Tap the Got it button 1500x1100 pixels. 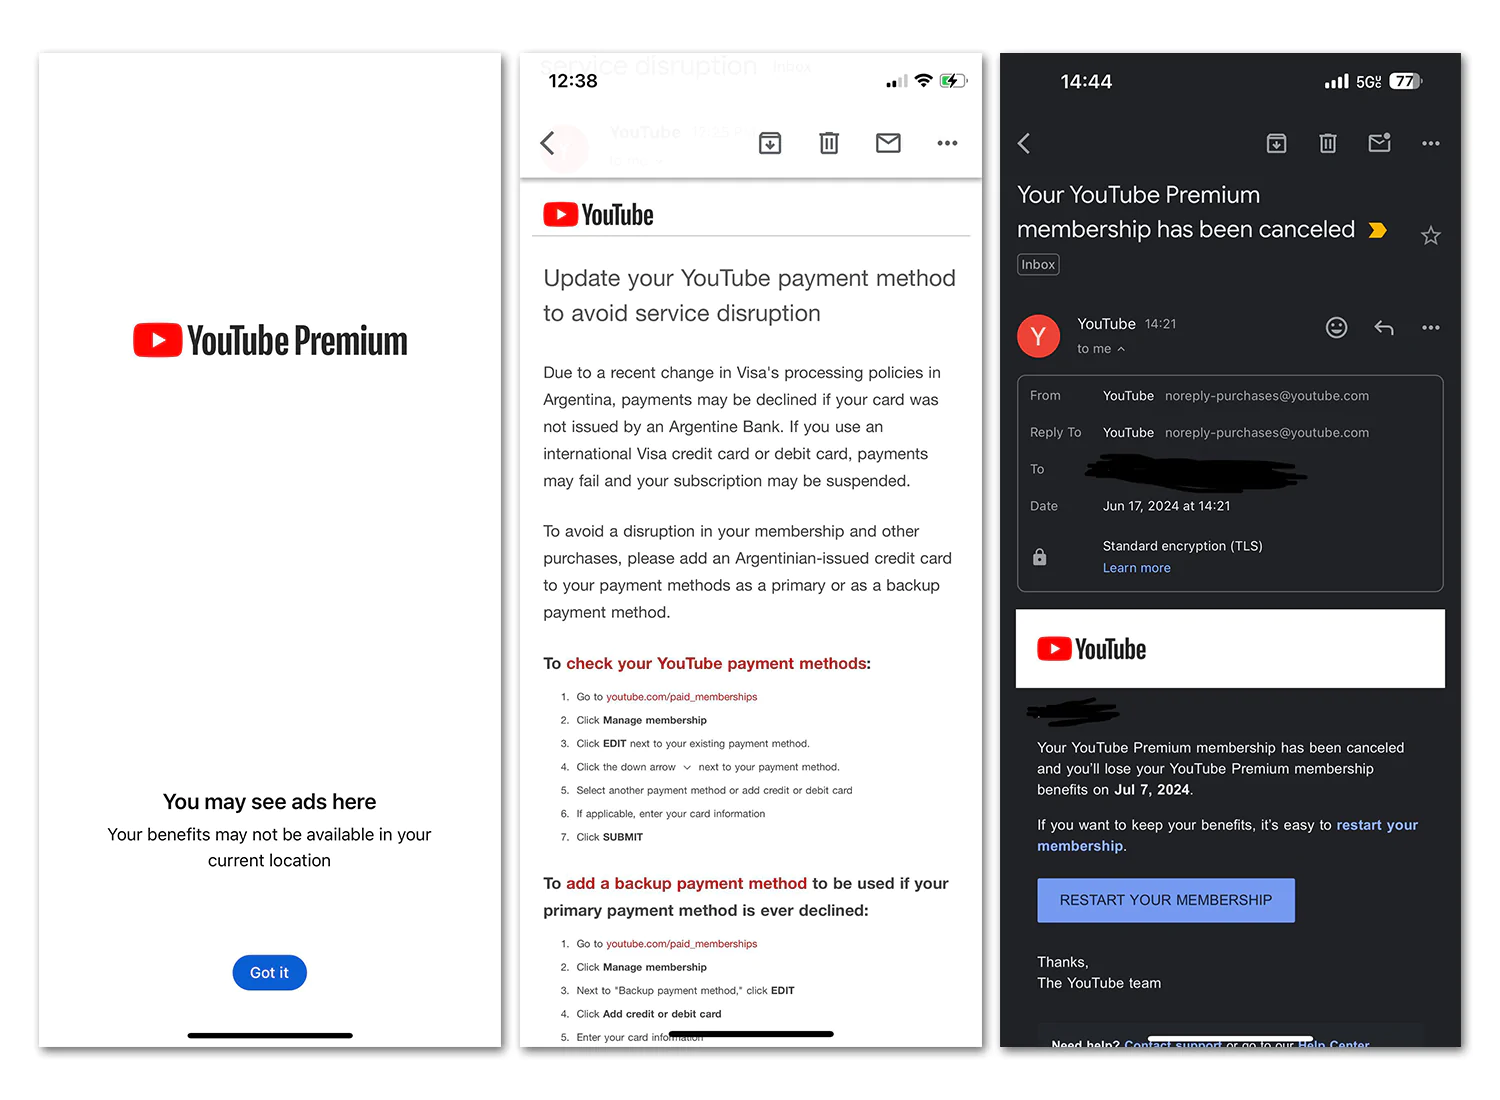click(269, 972)
